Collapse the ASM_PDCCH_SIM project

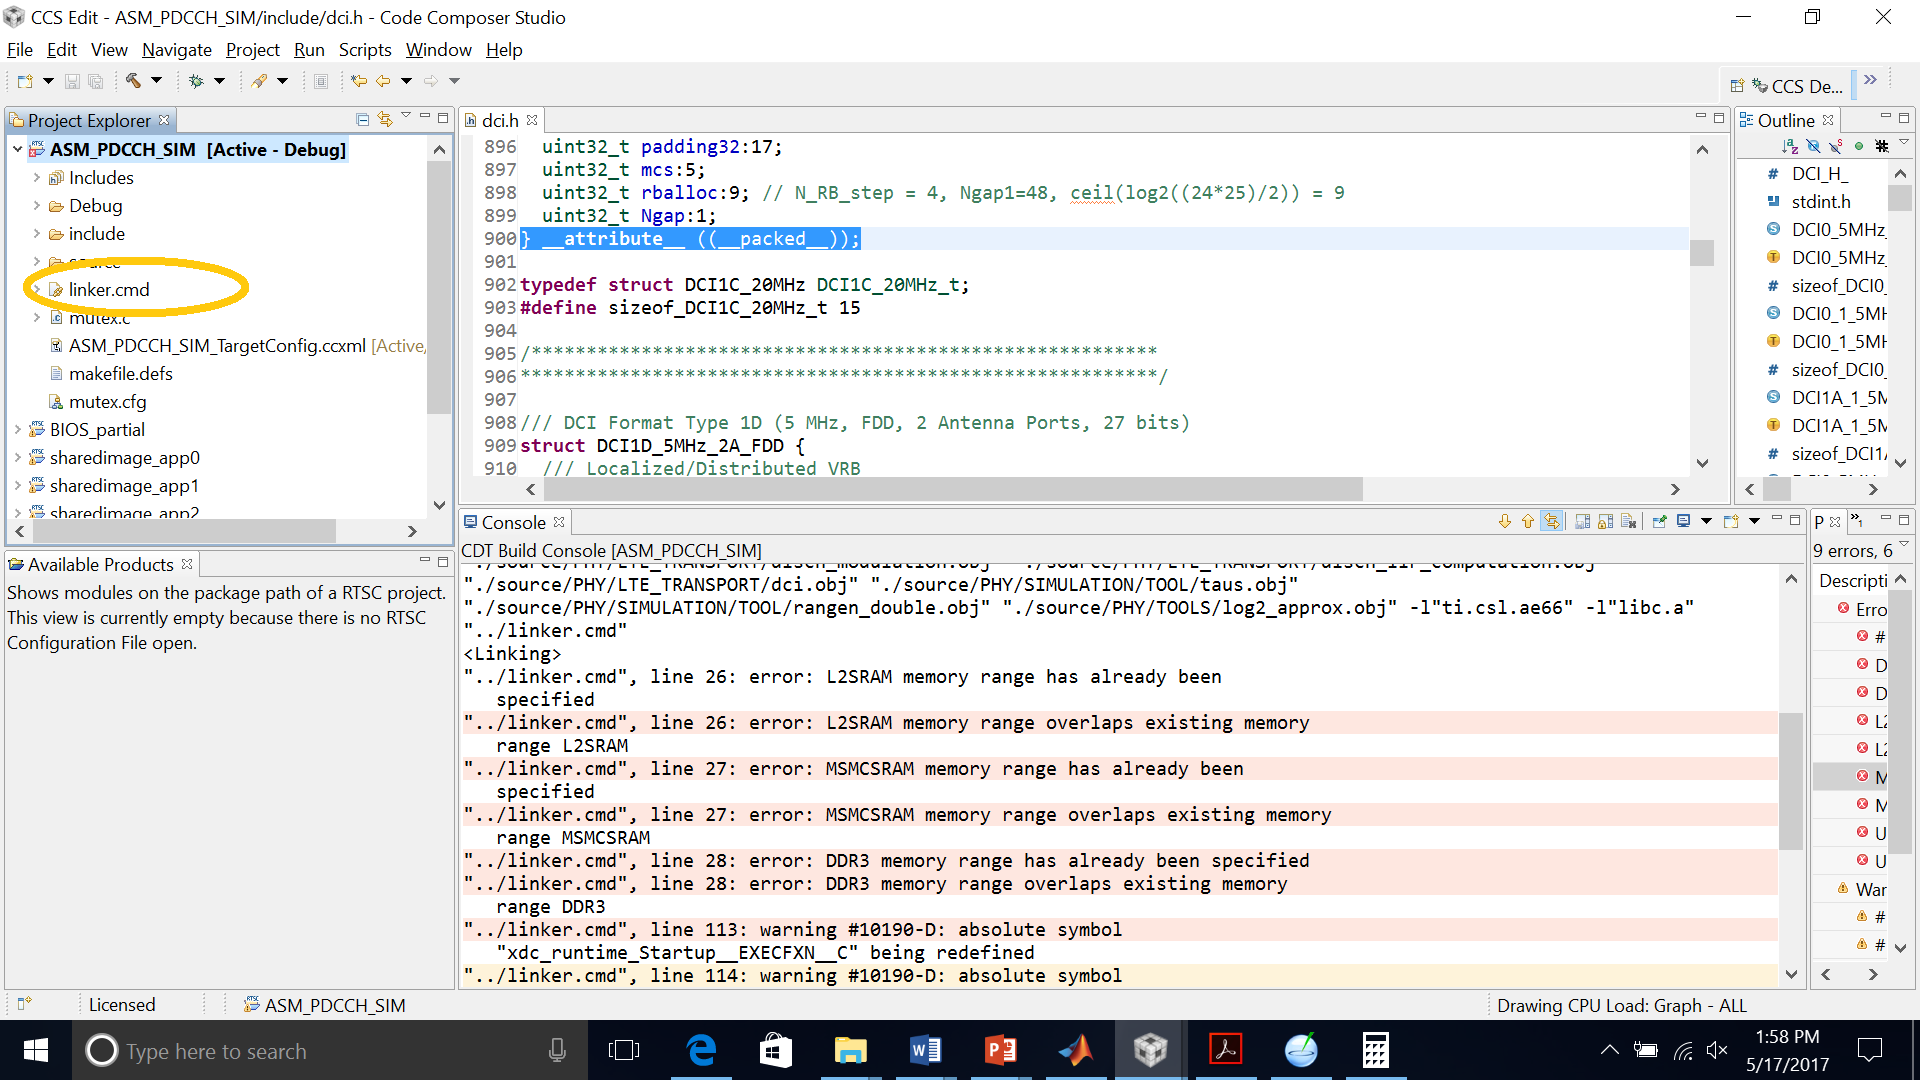point(18,149)
